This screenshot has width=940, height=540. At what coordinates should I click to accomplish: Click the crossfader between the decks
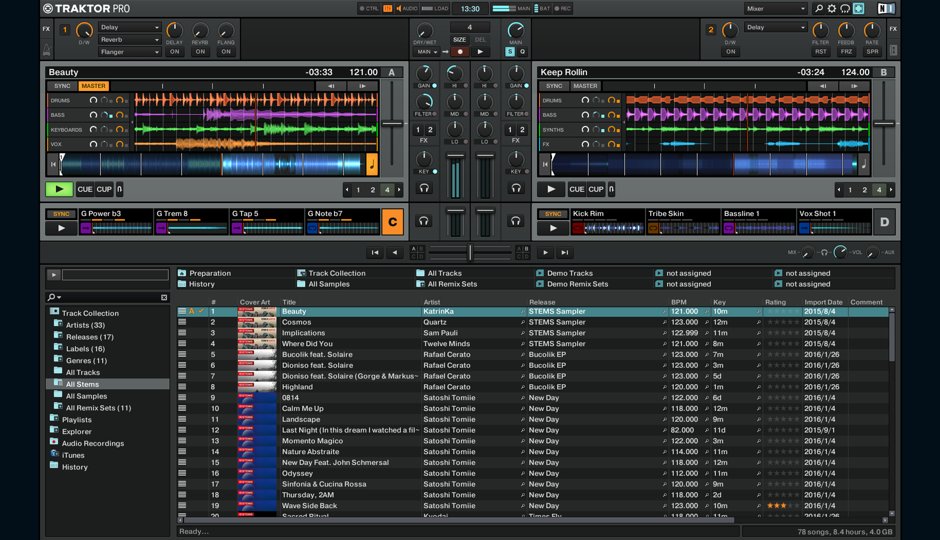[470, 252]
